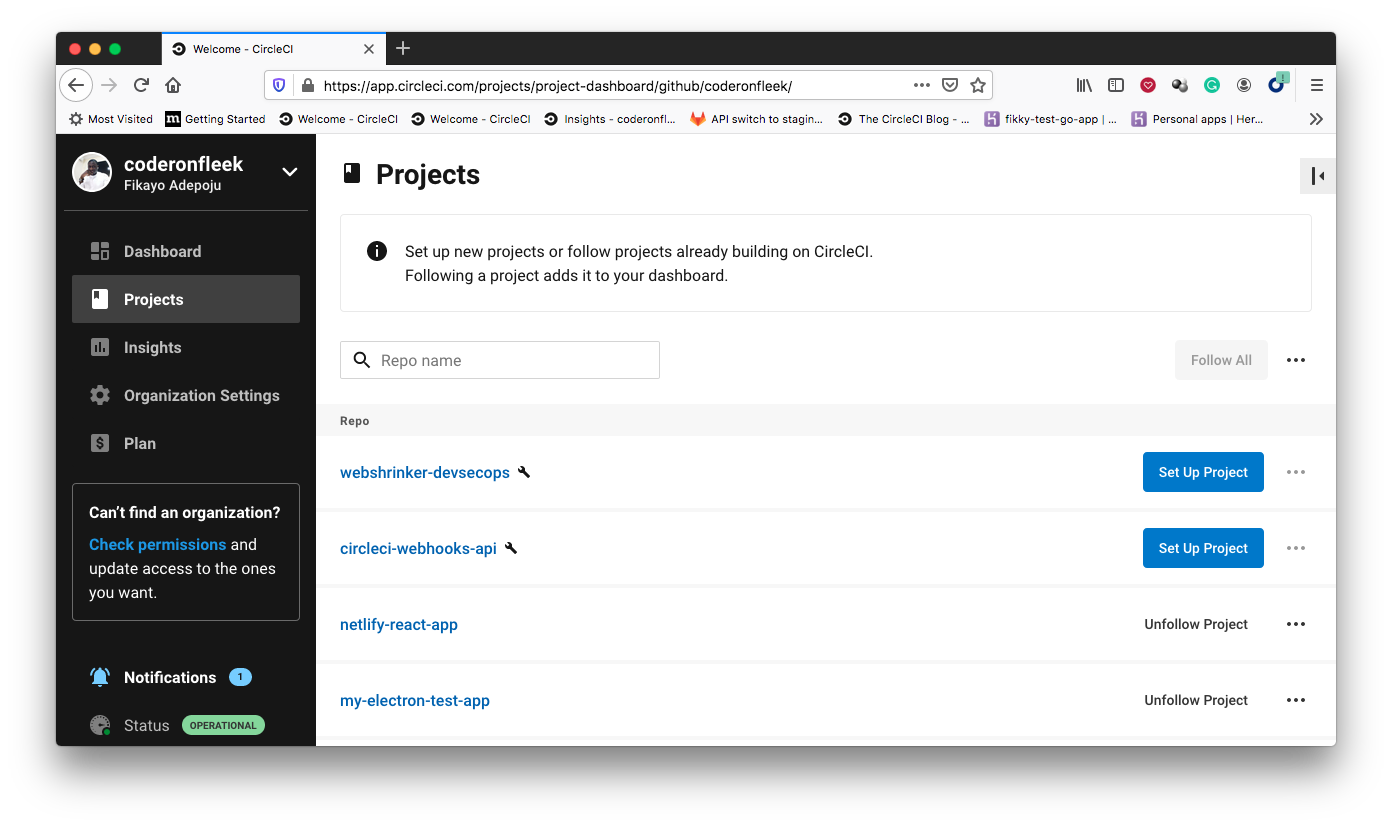This screenshot has width=1392, height=826.
Task: Click the Notifications bell icon
Action: point(99,677)
